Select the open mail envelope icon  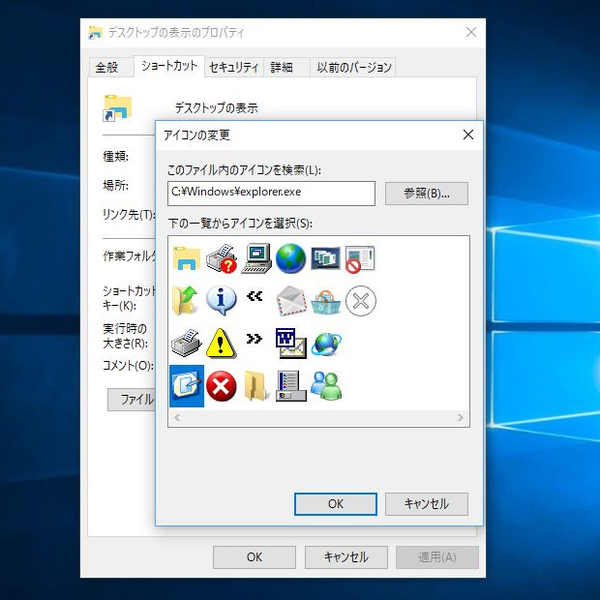[x=292, y=302]
